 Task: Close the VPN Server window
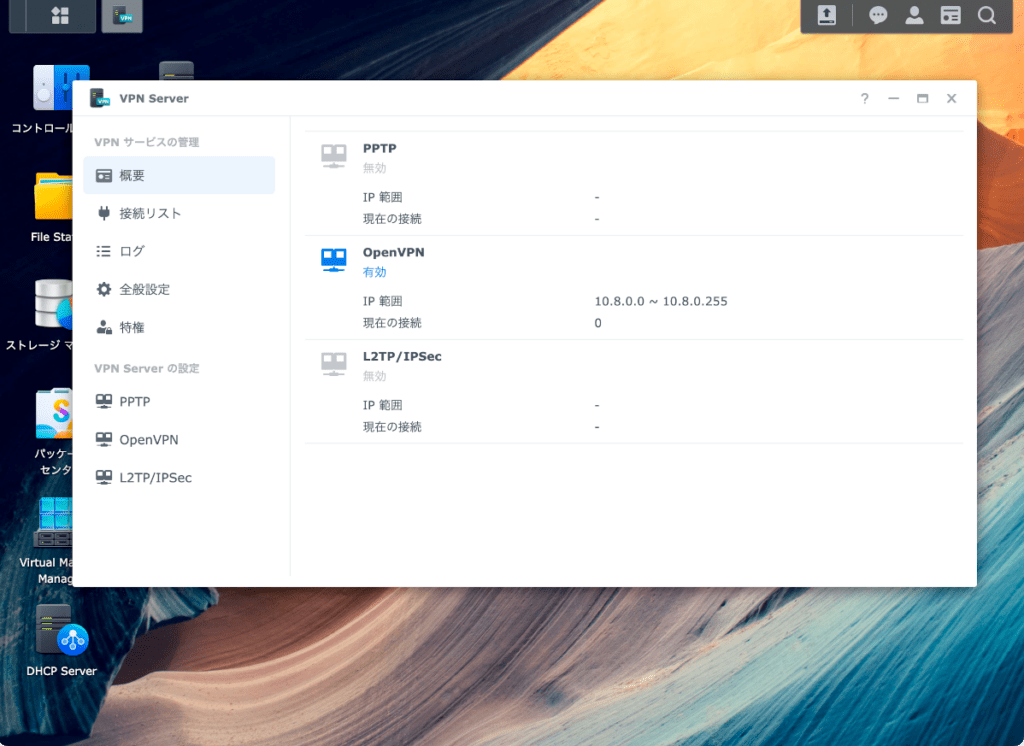click(952, 99)
